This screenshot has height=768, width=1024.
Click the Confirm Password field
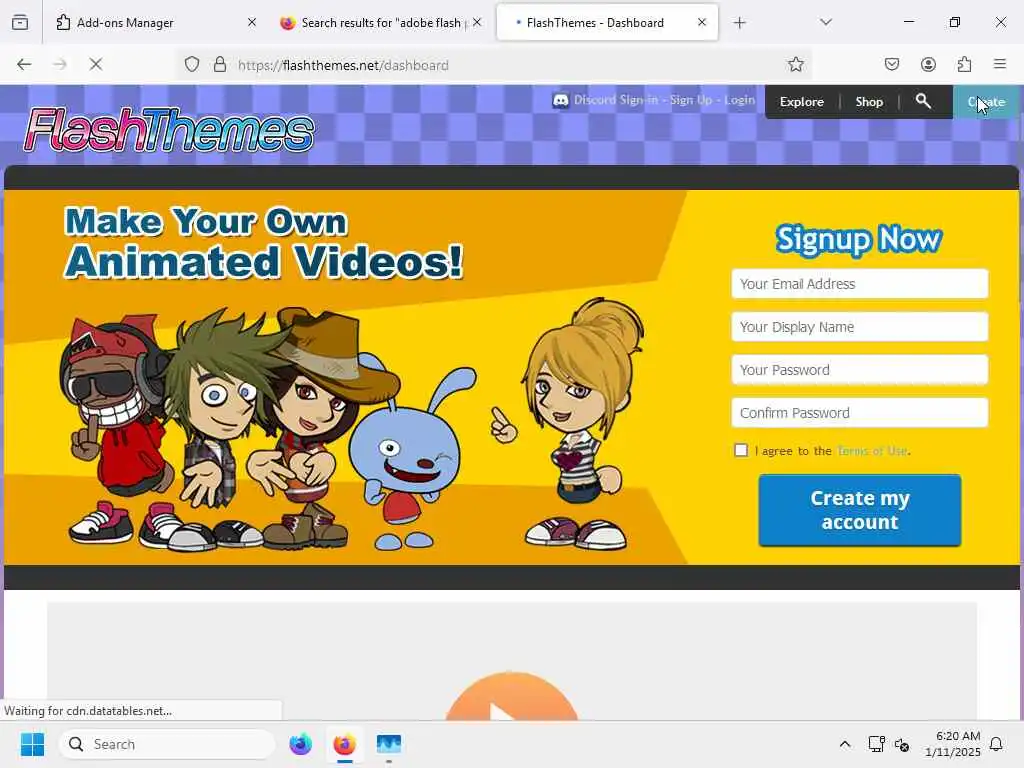point(859,413)
